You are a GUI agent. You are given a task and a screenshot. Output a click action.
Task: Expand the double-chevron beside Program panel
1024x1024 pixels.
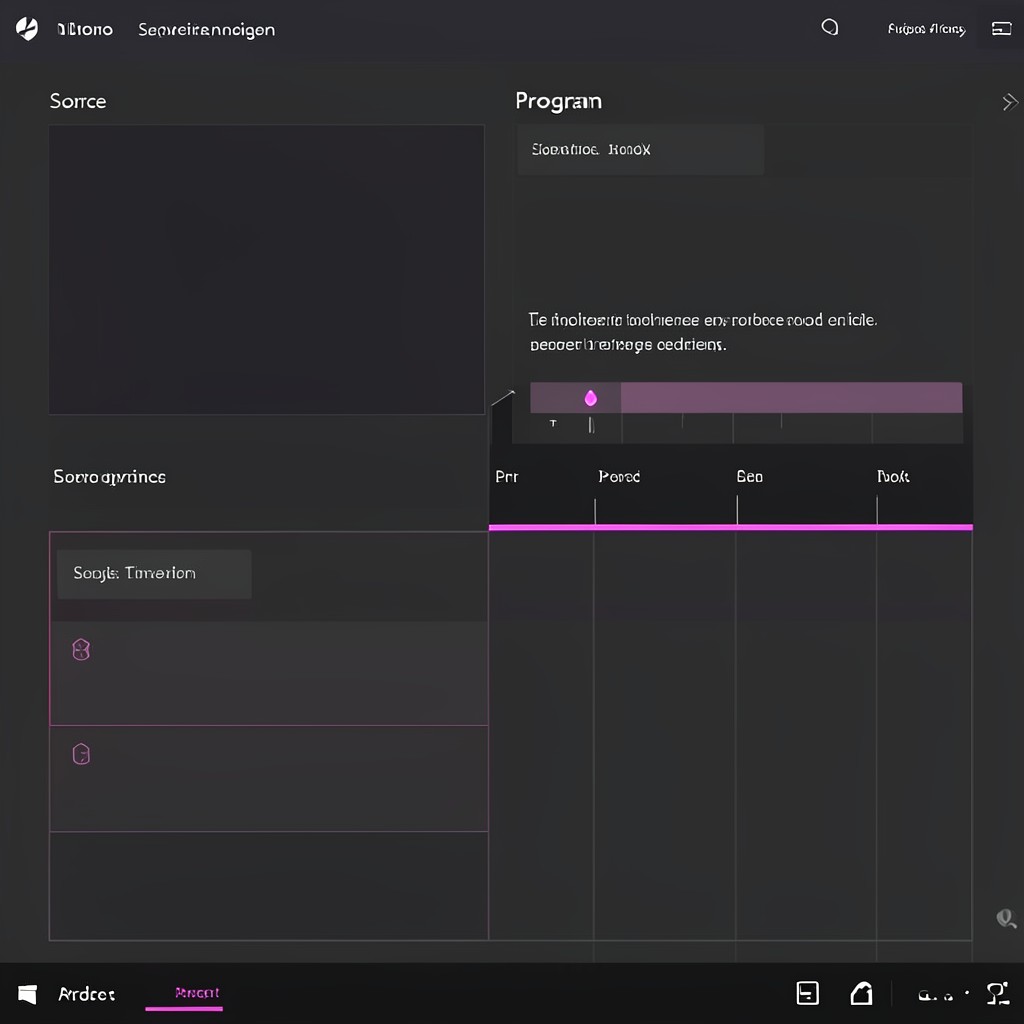click(x=1010, y=103)
